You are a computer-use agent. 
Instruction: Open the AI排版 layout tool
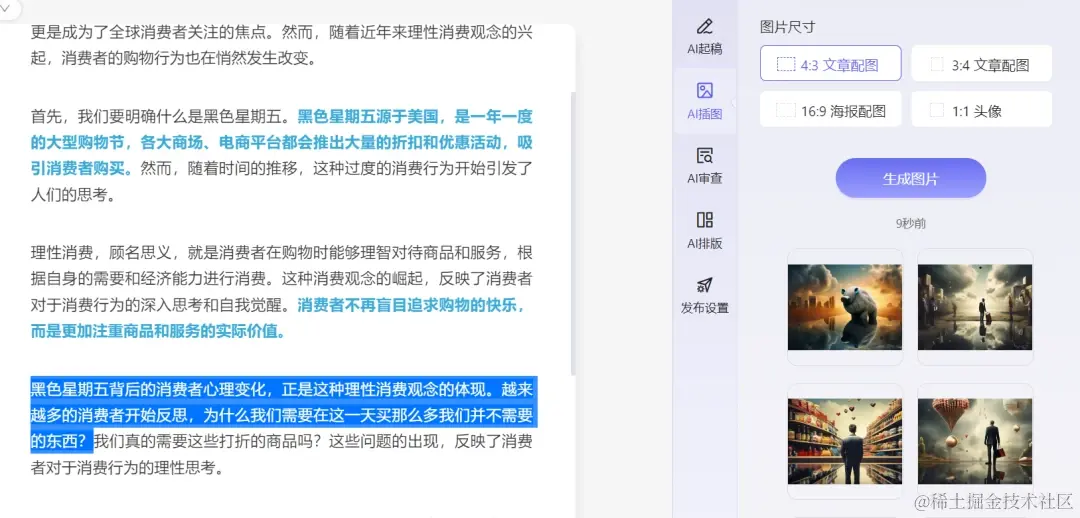(x=705, y=230)
